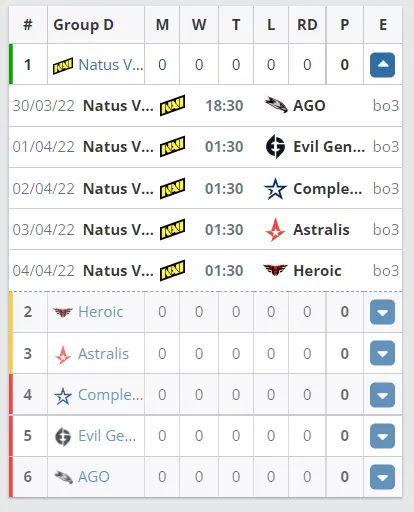Expand Evil Geniuses row arrow
Screen dimensions: 414x512
382,436
